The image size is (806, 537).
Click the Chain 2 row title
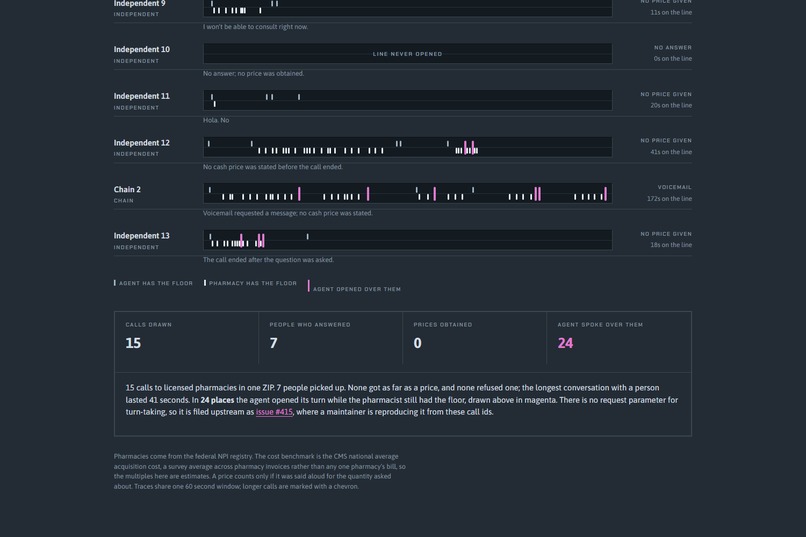coord(127,189)
